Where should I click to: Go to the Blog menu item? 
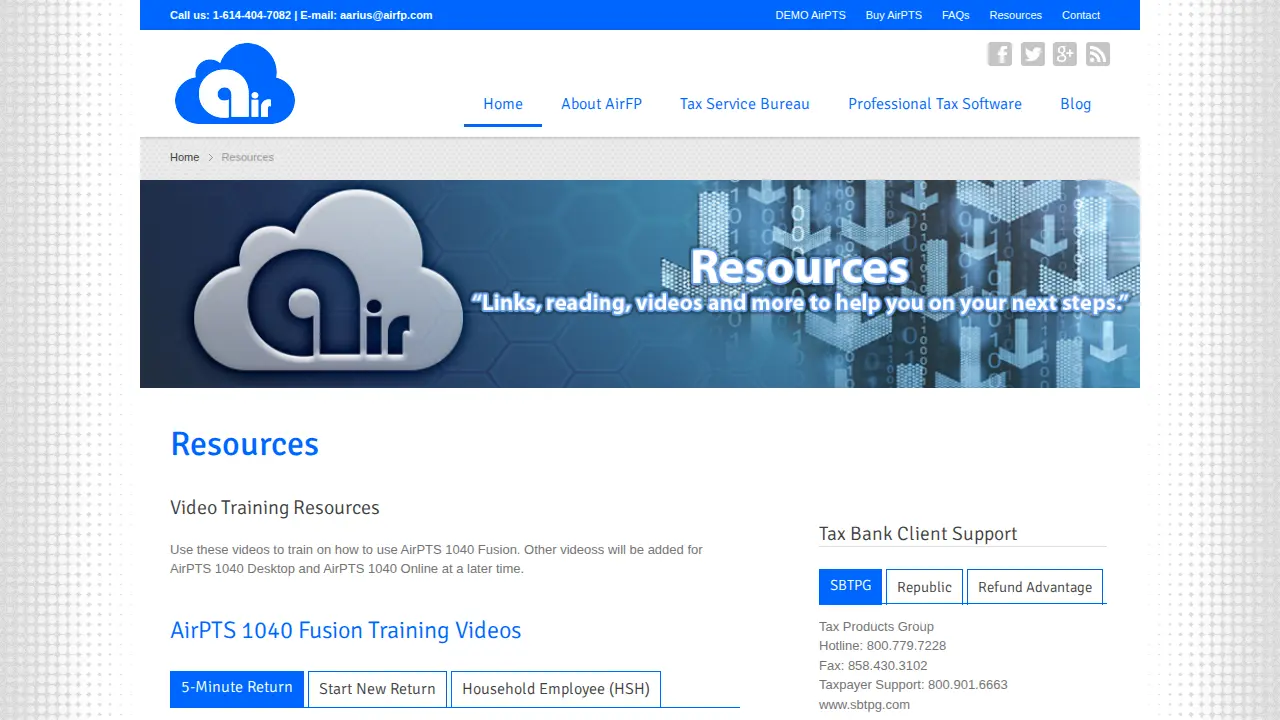tap(1076, 104)
